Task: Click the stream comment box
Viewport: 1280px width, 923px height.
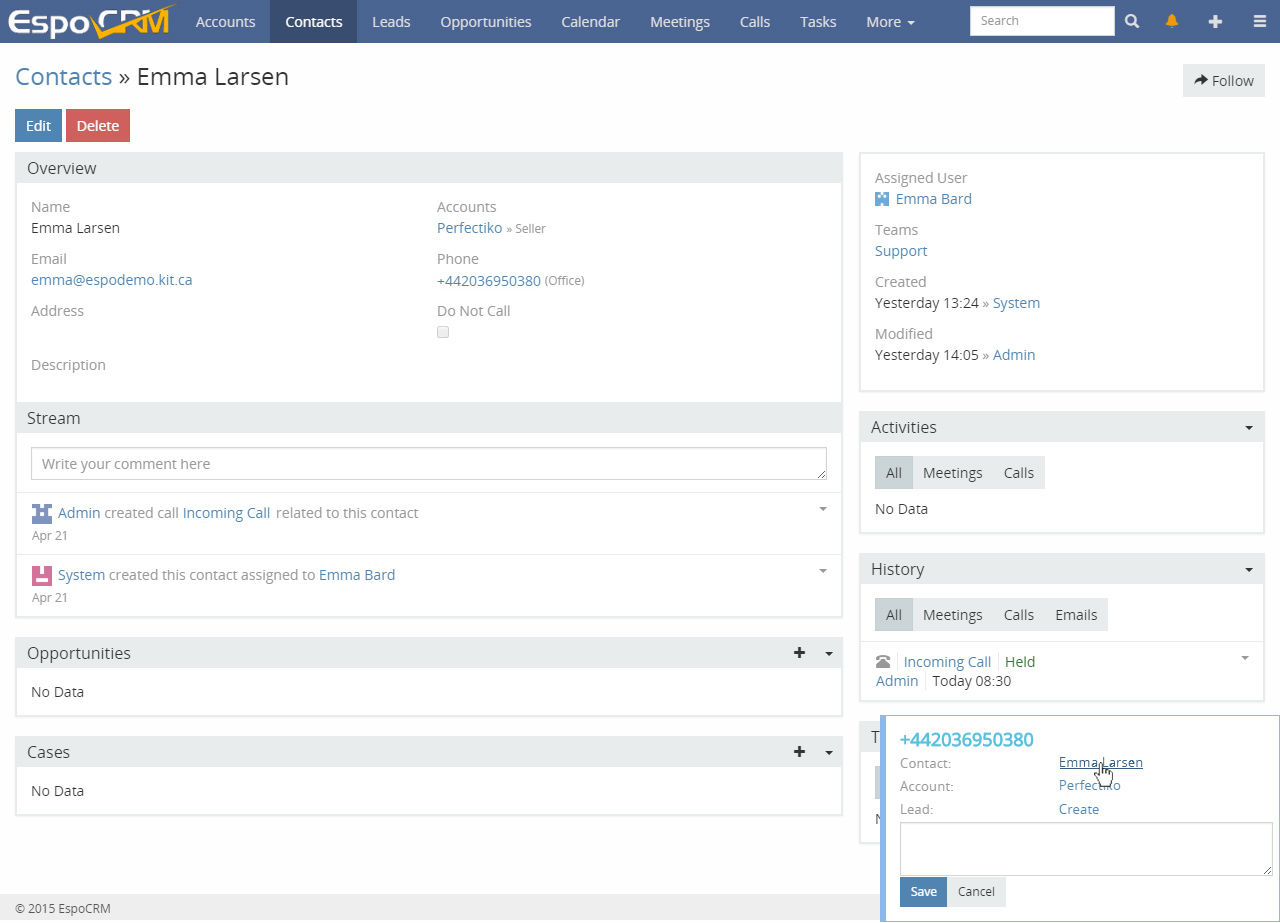Action: [x=429, y=464]
